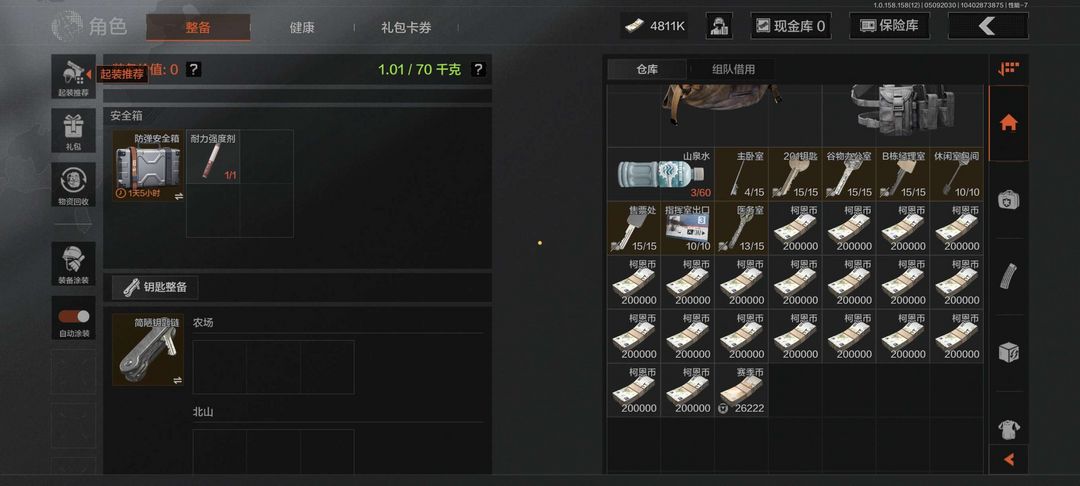This screenshot has width=1080, height=486.
Task: Click the warehouse sort icon
Action: pyautogui.click(x=1008, y=69)
